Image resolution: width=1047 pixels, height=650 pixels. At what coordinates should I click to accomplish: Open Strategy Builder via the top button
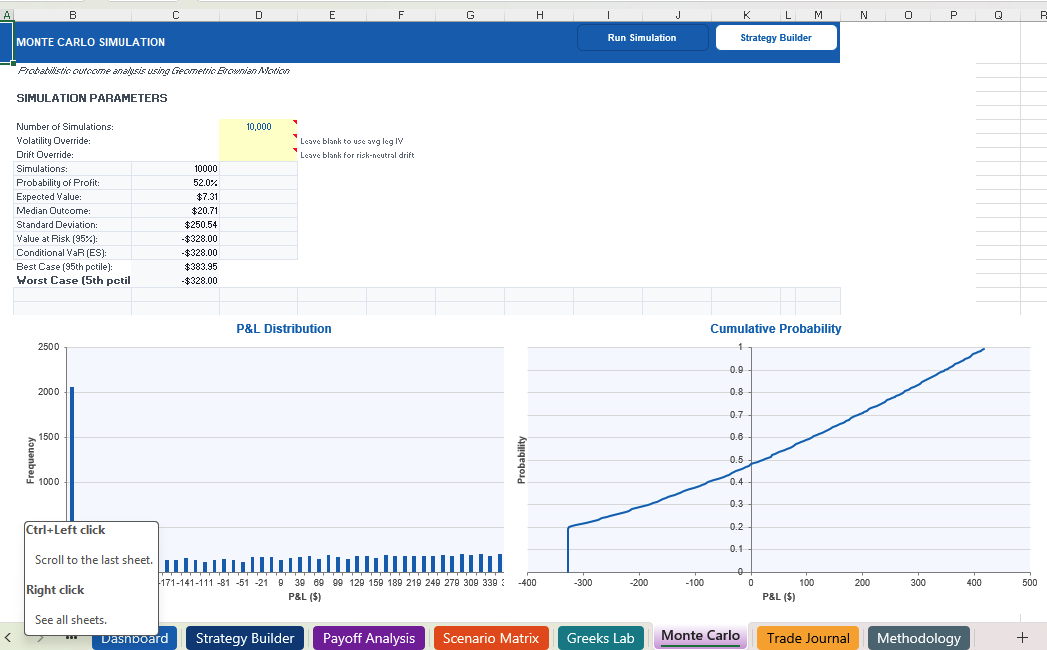[776, 37]
